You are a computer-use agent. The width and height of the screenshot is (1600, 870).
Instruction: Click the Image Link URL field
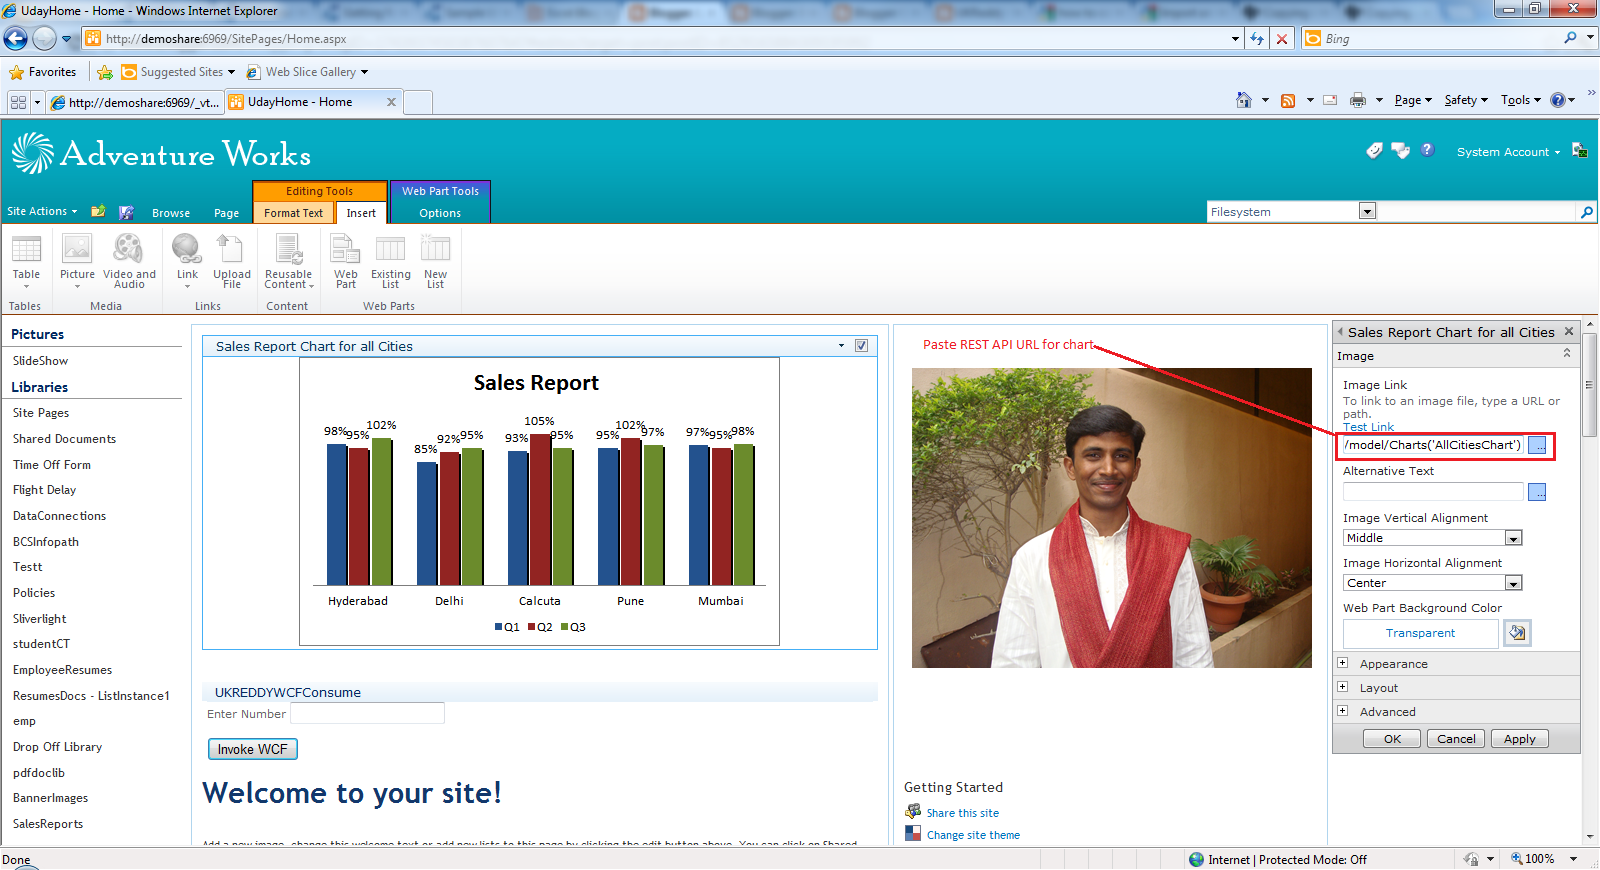1433,445
